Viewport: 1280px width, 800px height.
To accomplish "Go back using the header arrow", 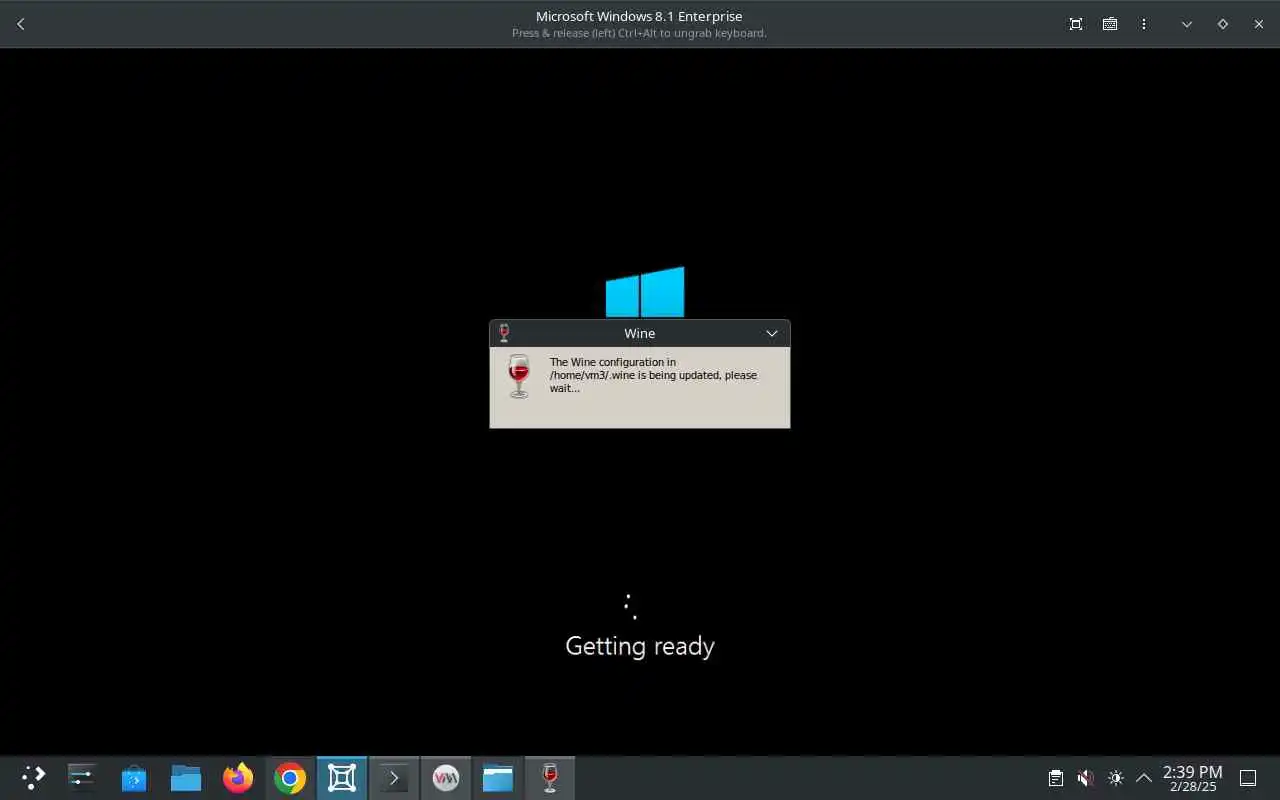I will (21, 24).
